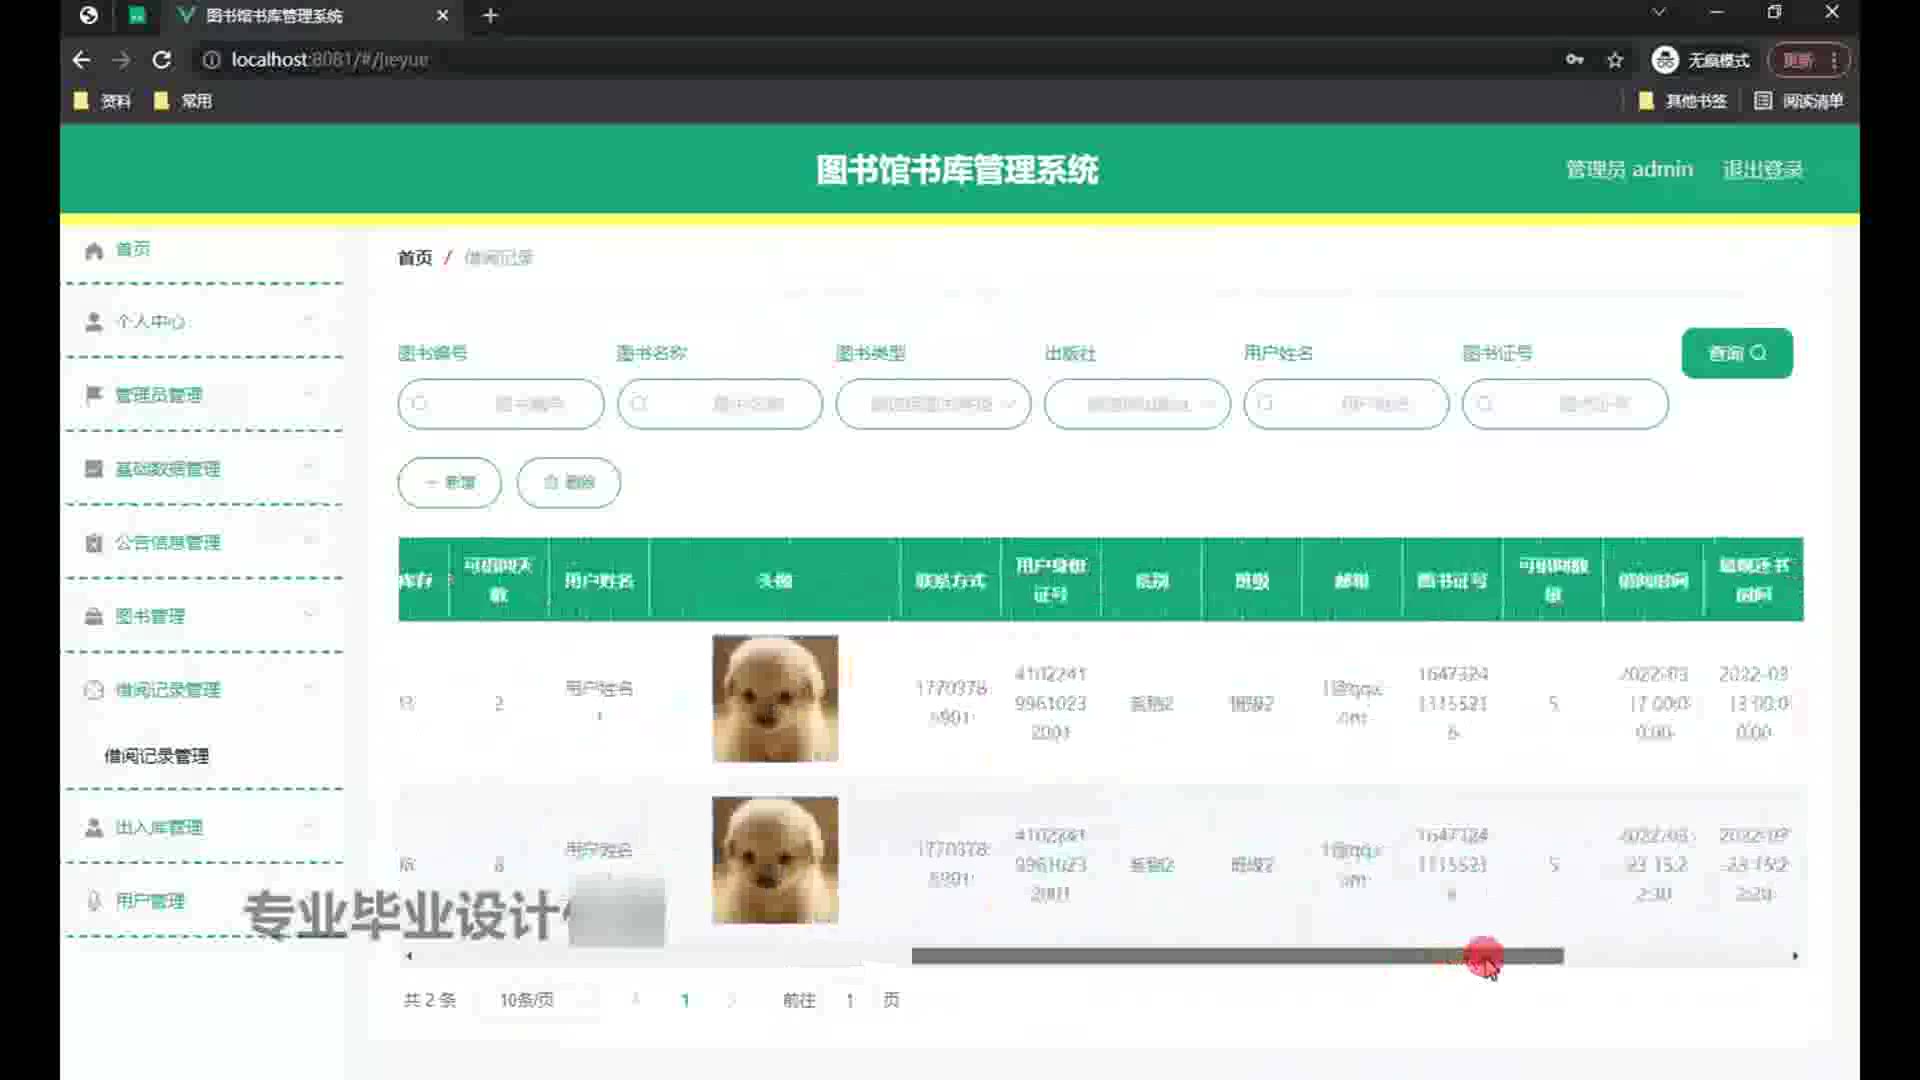Click the home icon in sidebar
This screenshot has height=1080, width=1920.
94,250
